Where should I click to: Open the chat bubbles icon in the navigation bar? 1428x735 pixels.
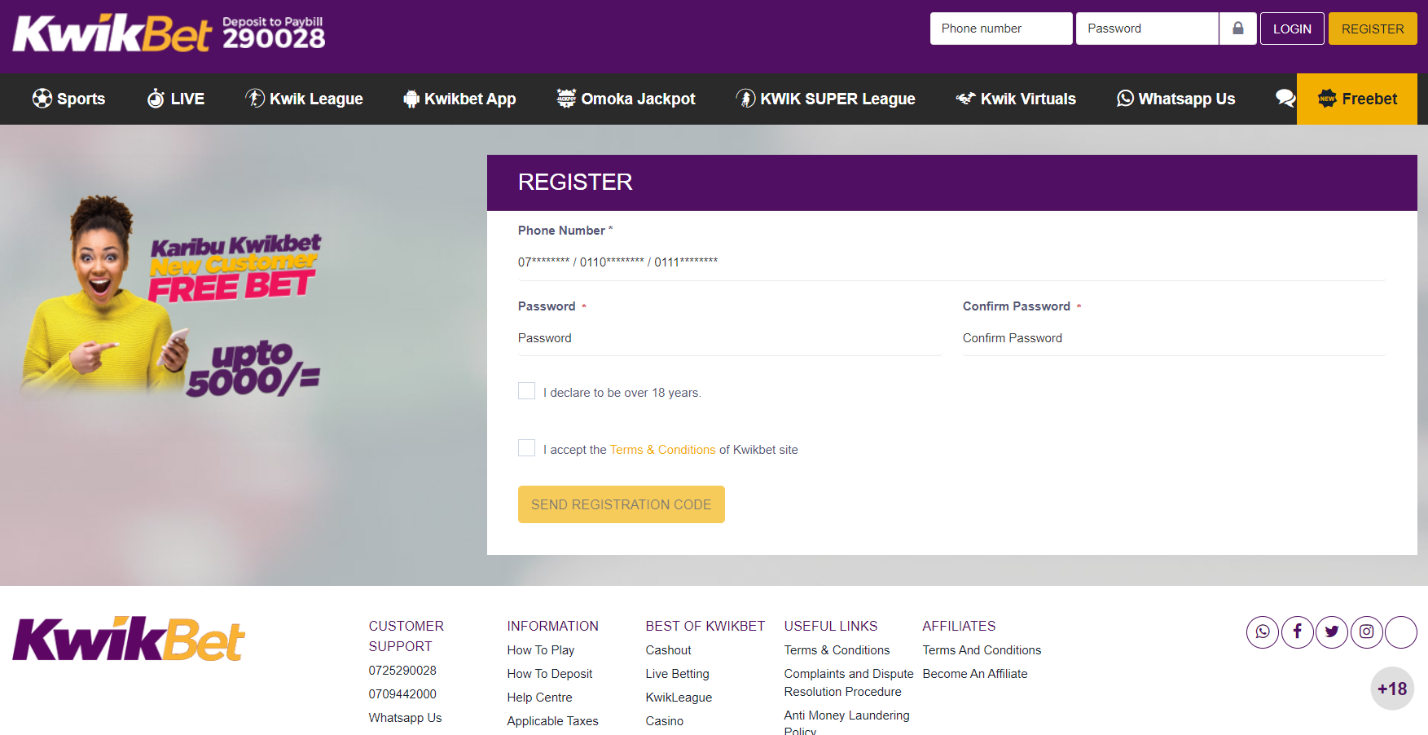pyautogui.click(x=1285, y=98)
